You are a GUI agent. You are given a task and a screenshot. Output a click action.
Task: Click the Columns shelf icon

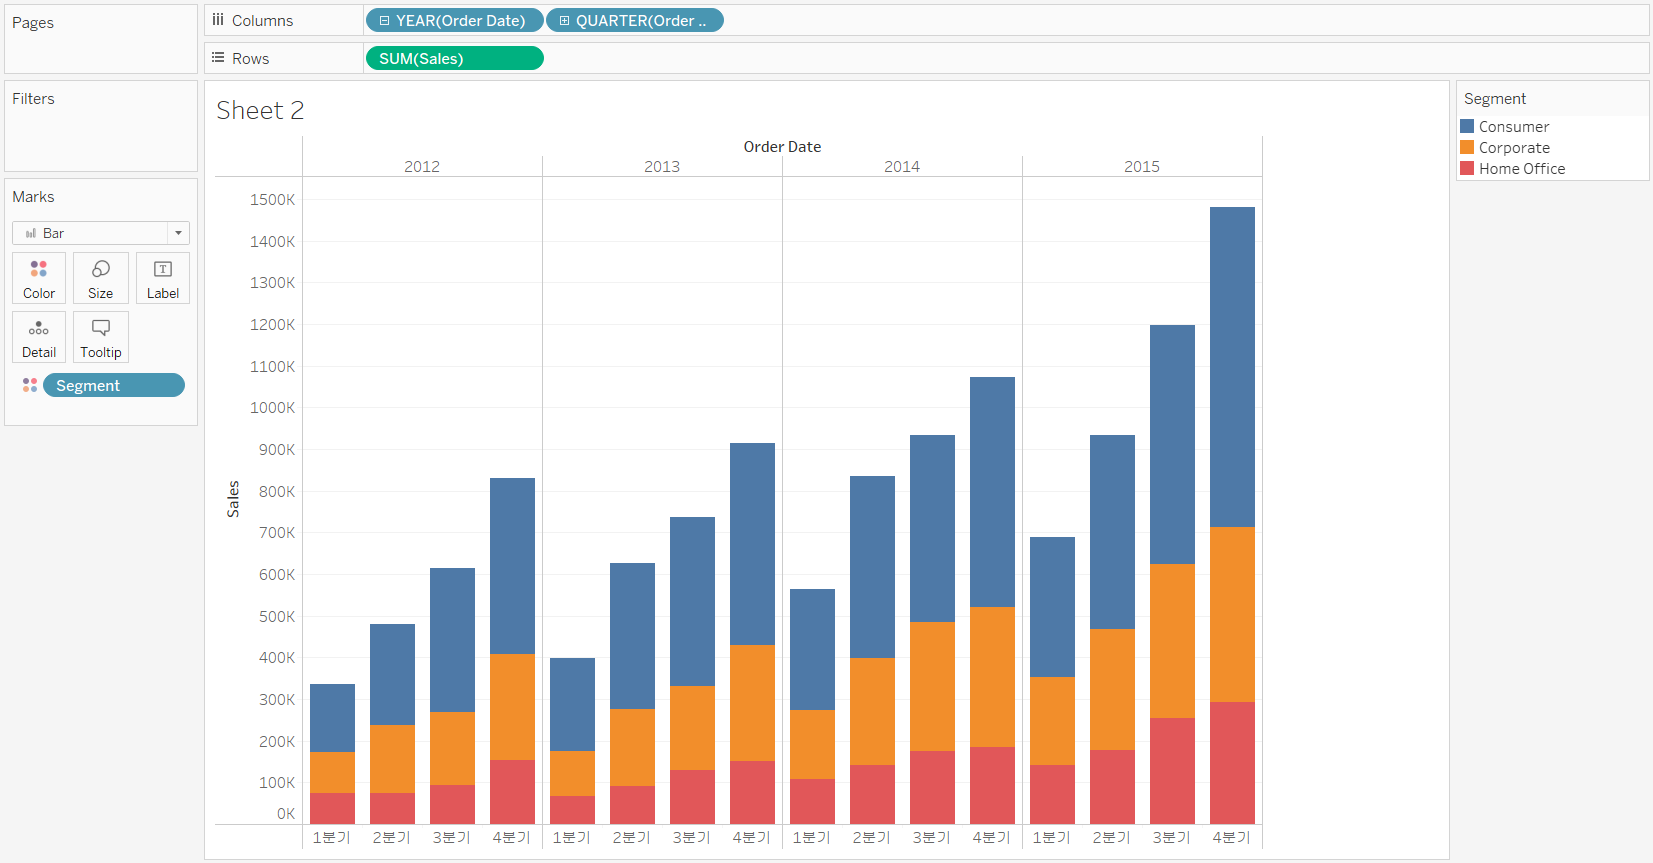(x=218, y=20)
